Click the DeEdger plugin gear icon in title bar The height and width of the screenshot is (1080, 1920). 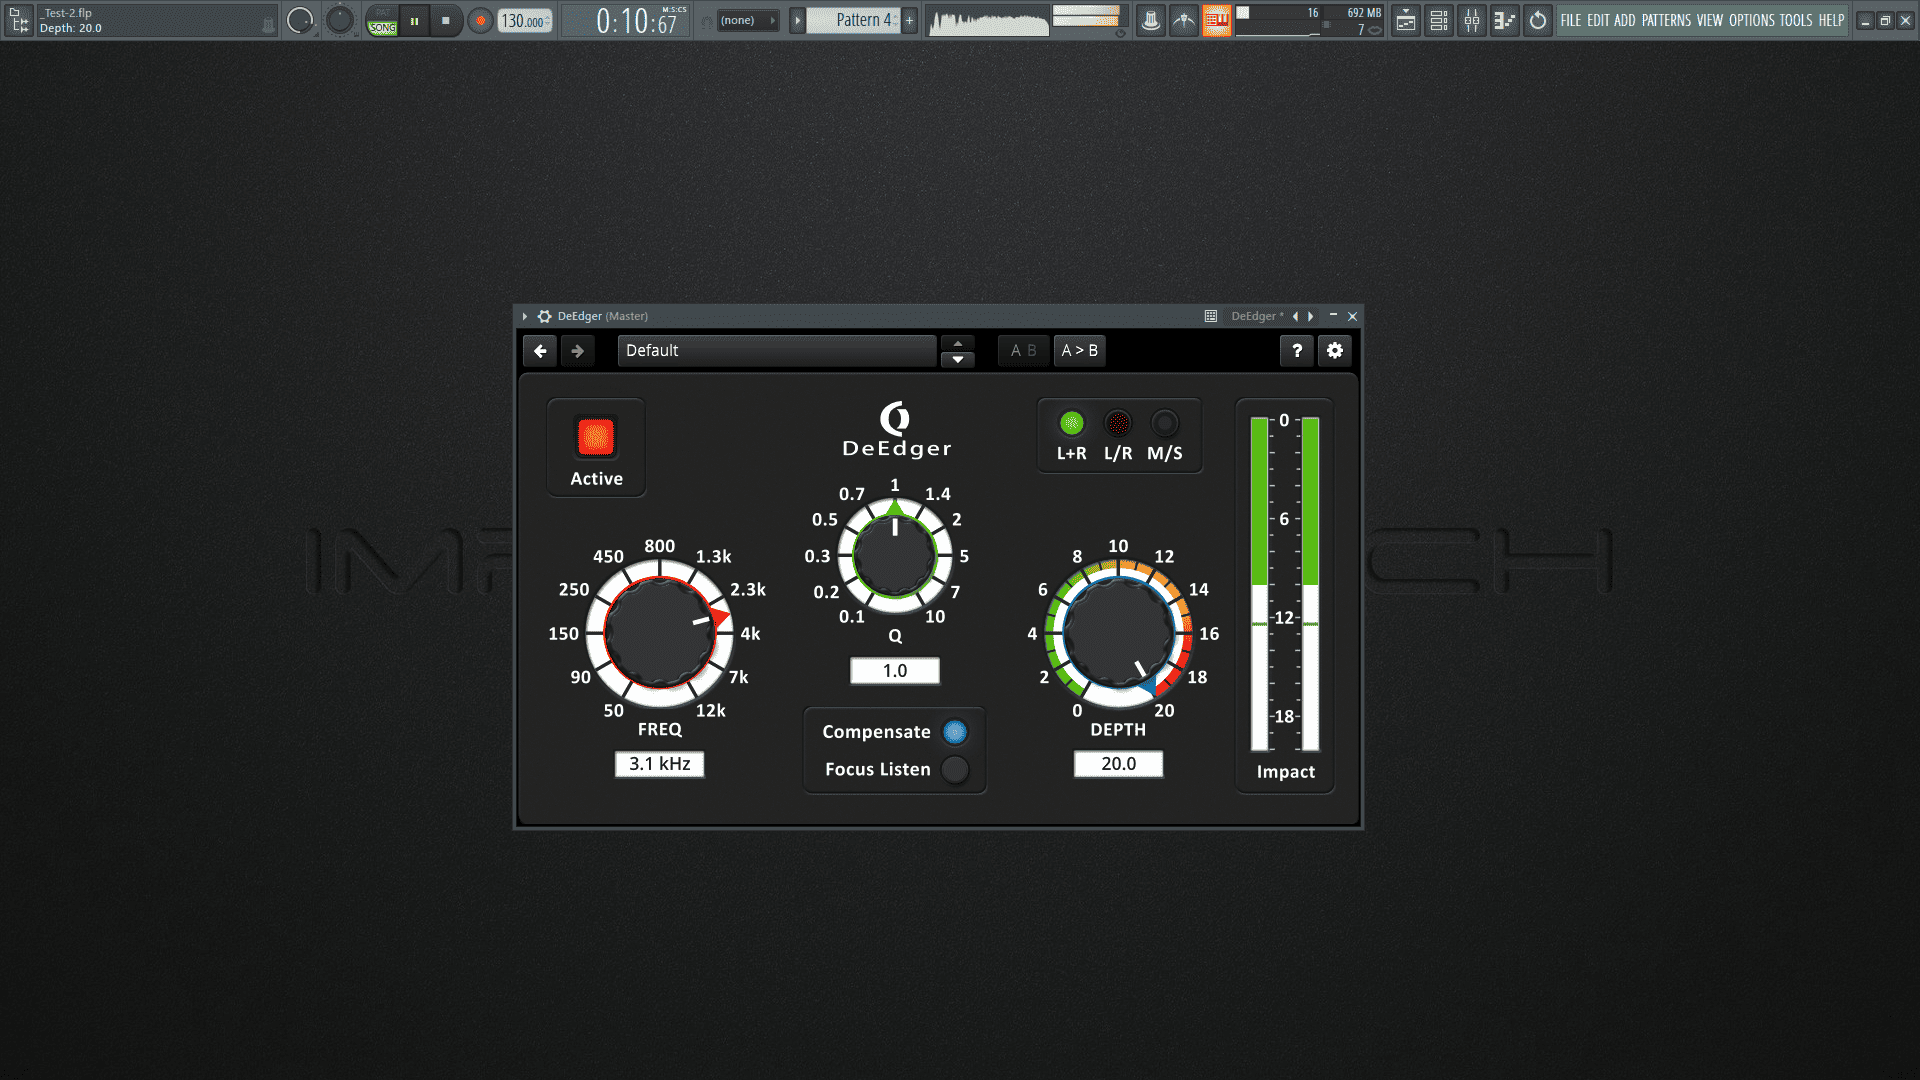[x=545, y=316]
